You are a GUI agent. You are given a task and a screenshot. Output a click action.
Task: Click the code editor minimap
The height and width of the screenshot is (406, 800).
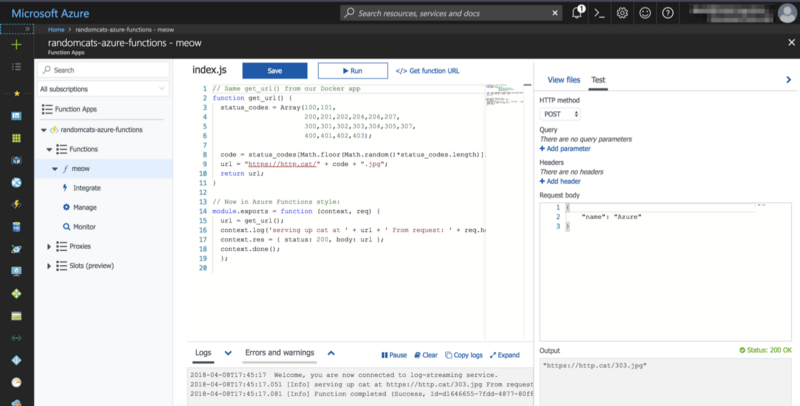[505, 95]
